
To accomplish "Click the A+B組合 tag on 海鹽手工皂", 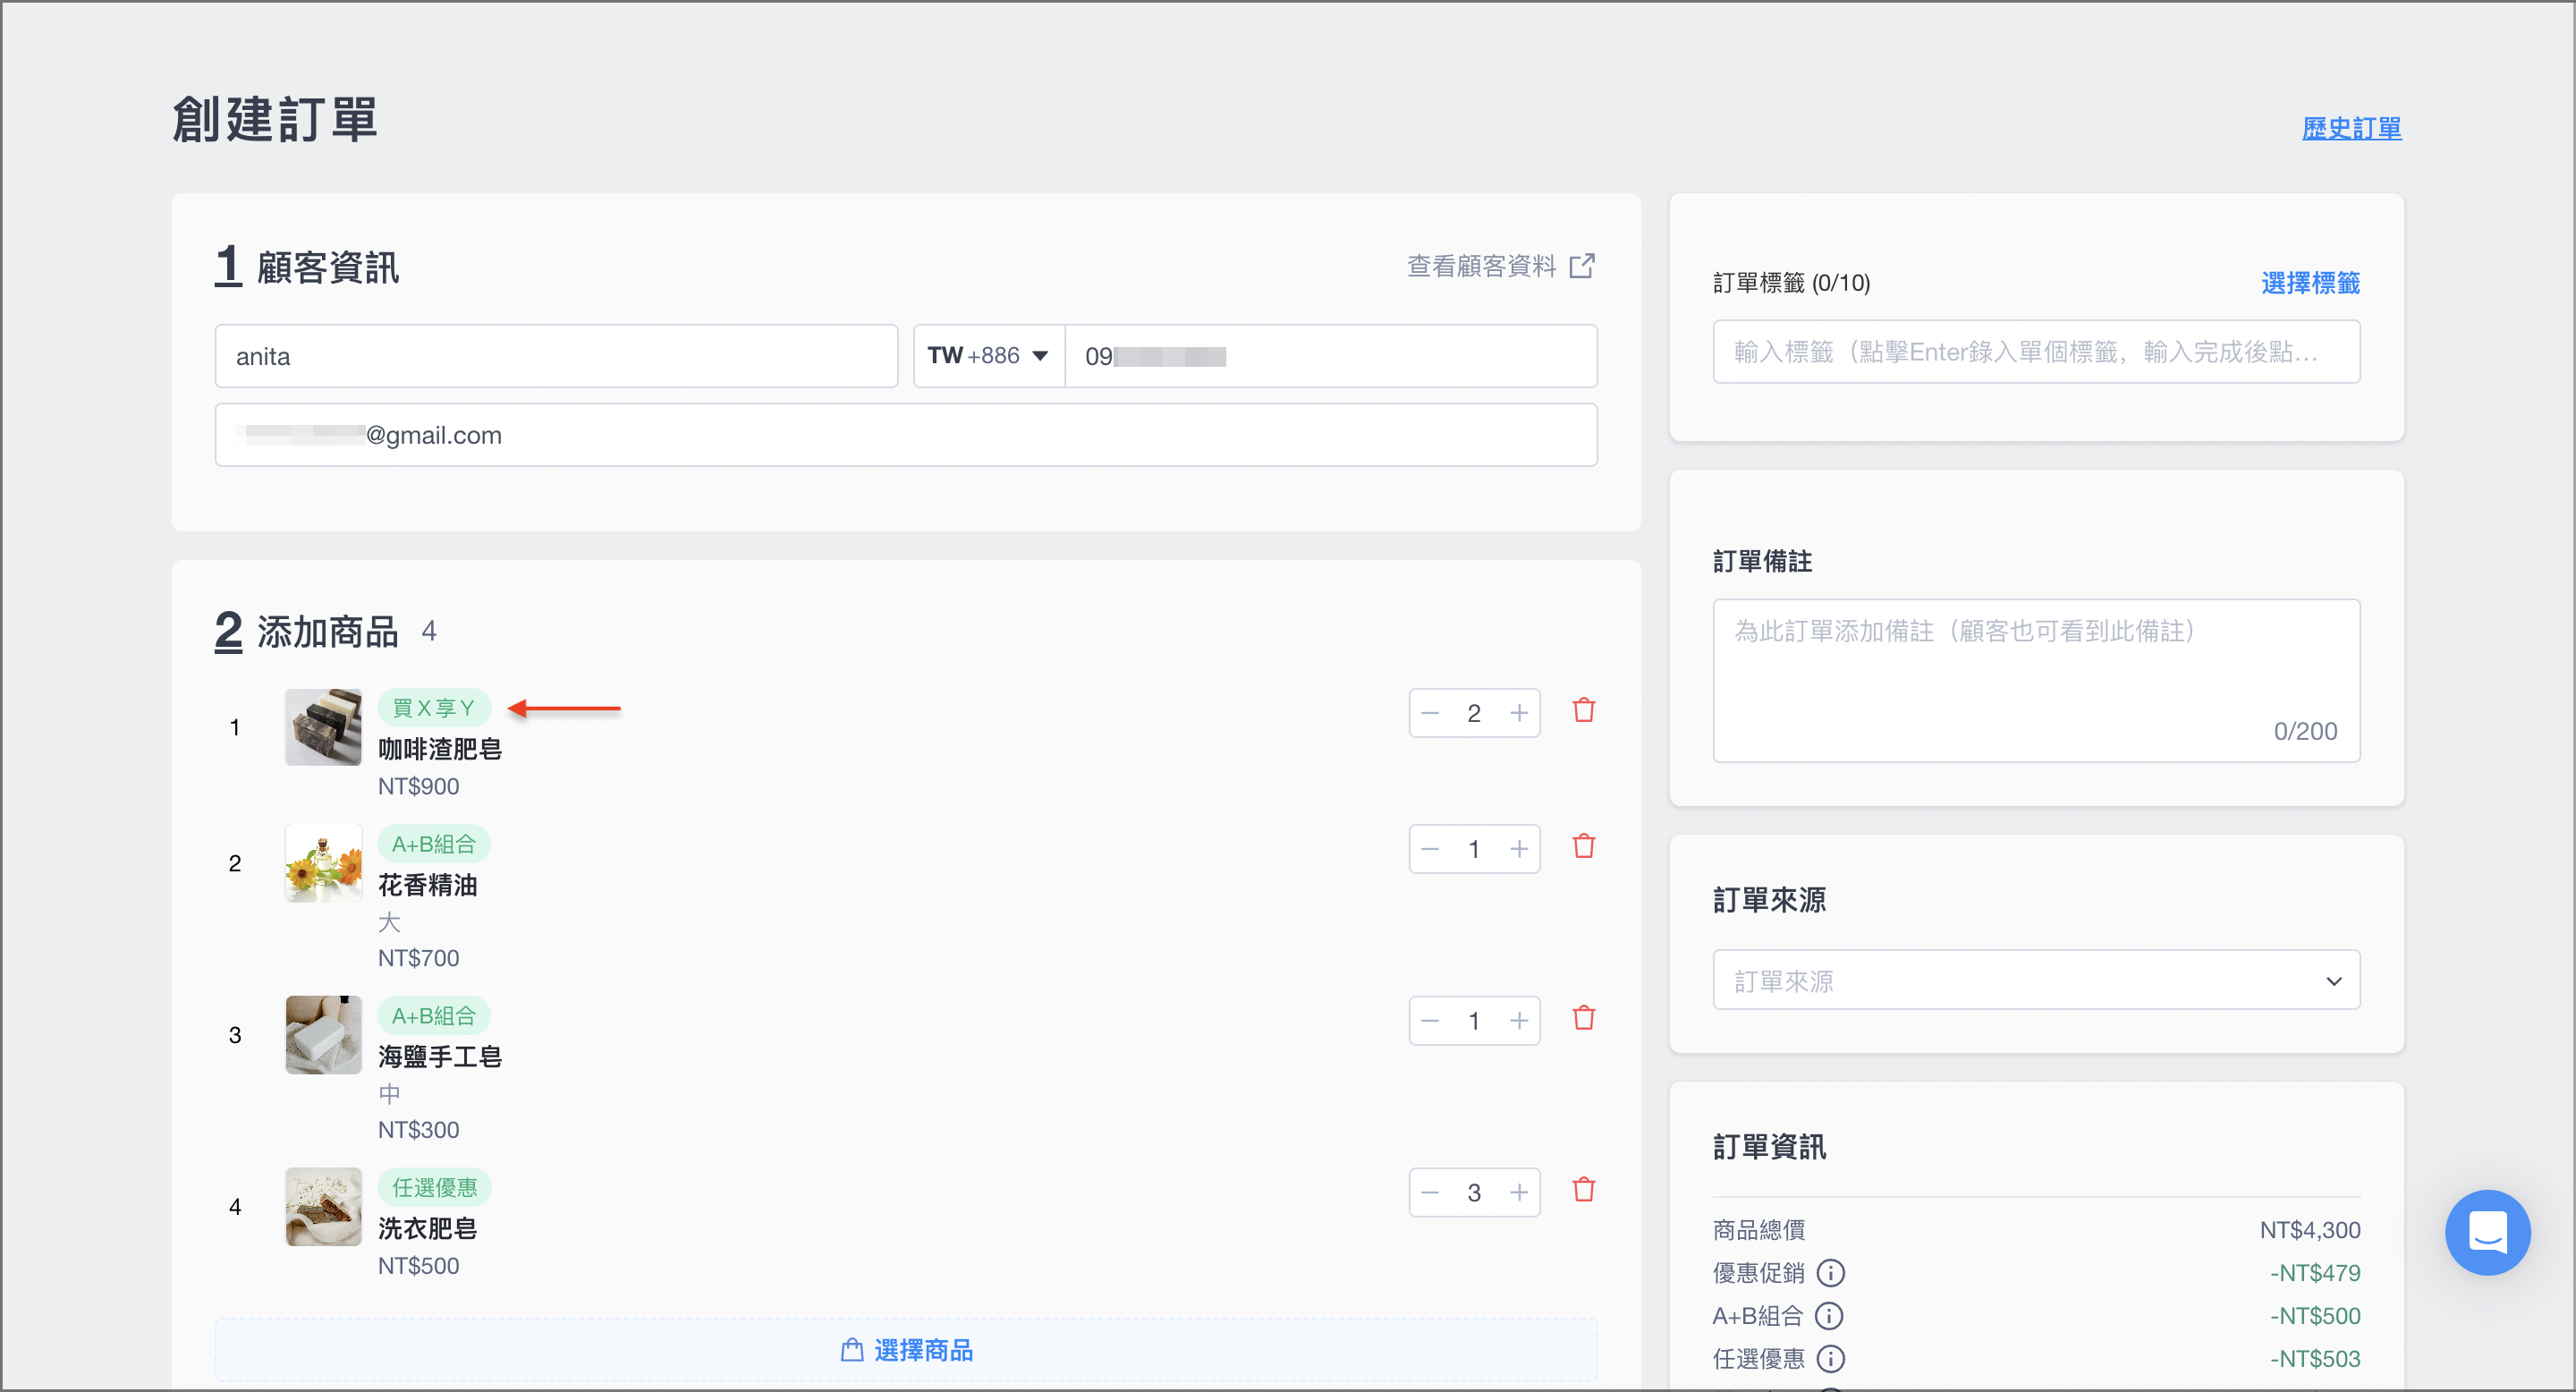I will (x=434, y=1016).
